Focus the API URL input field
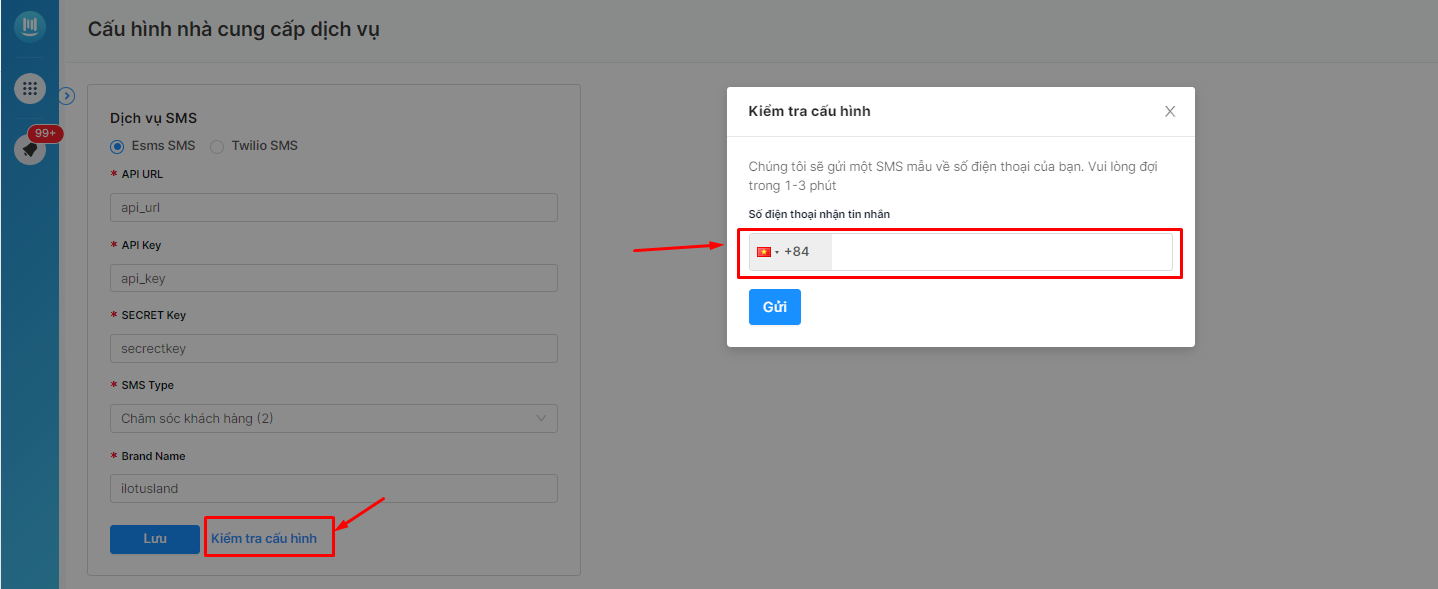 tap(334, 208)
